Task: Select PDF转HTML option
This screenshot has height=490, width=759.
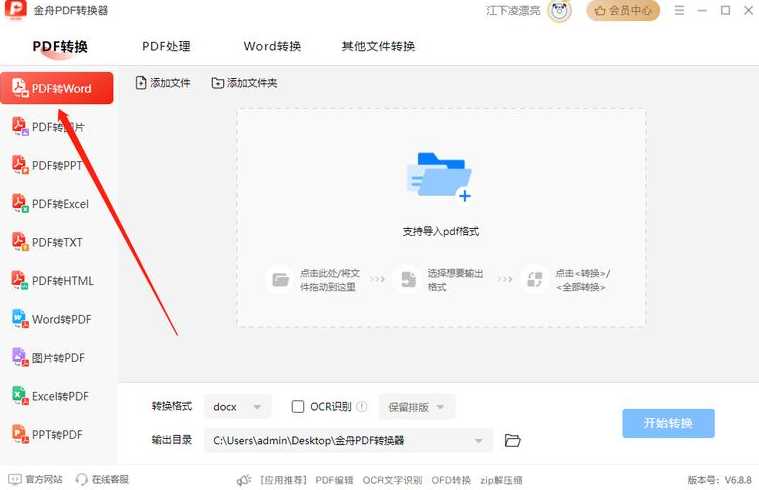Action: point(53,280)
